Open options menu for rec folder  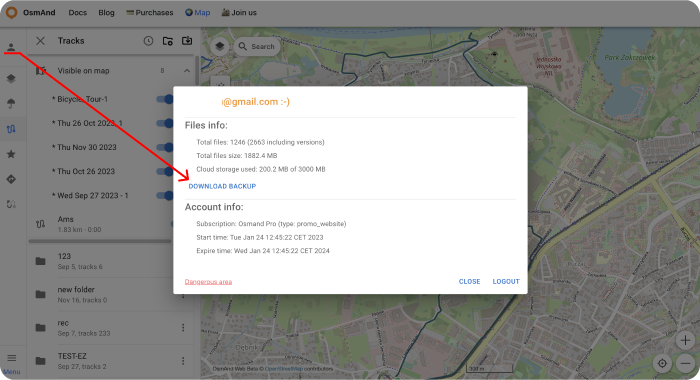pos(183,328)
